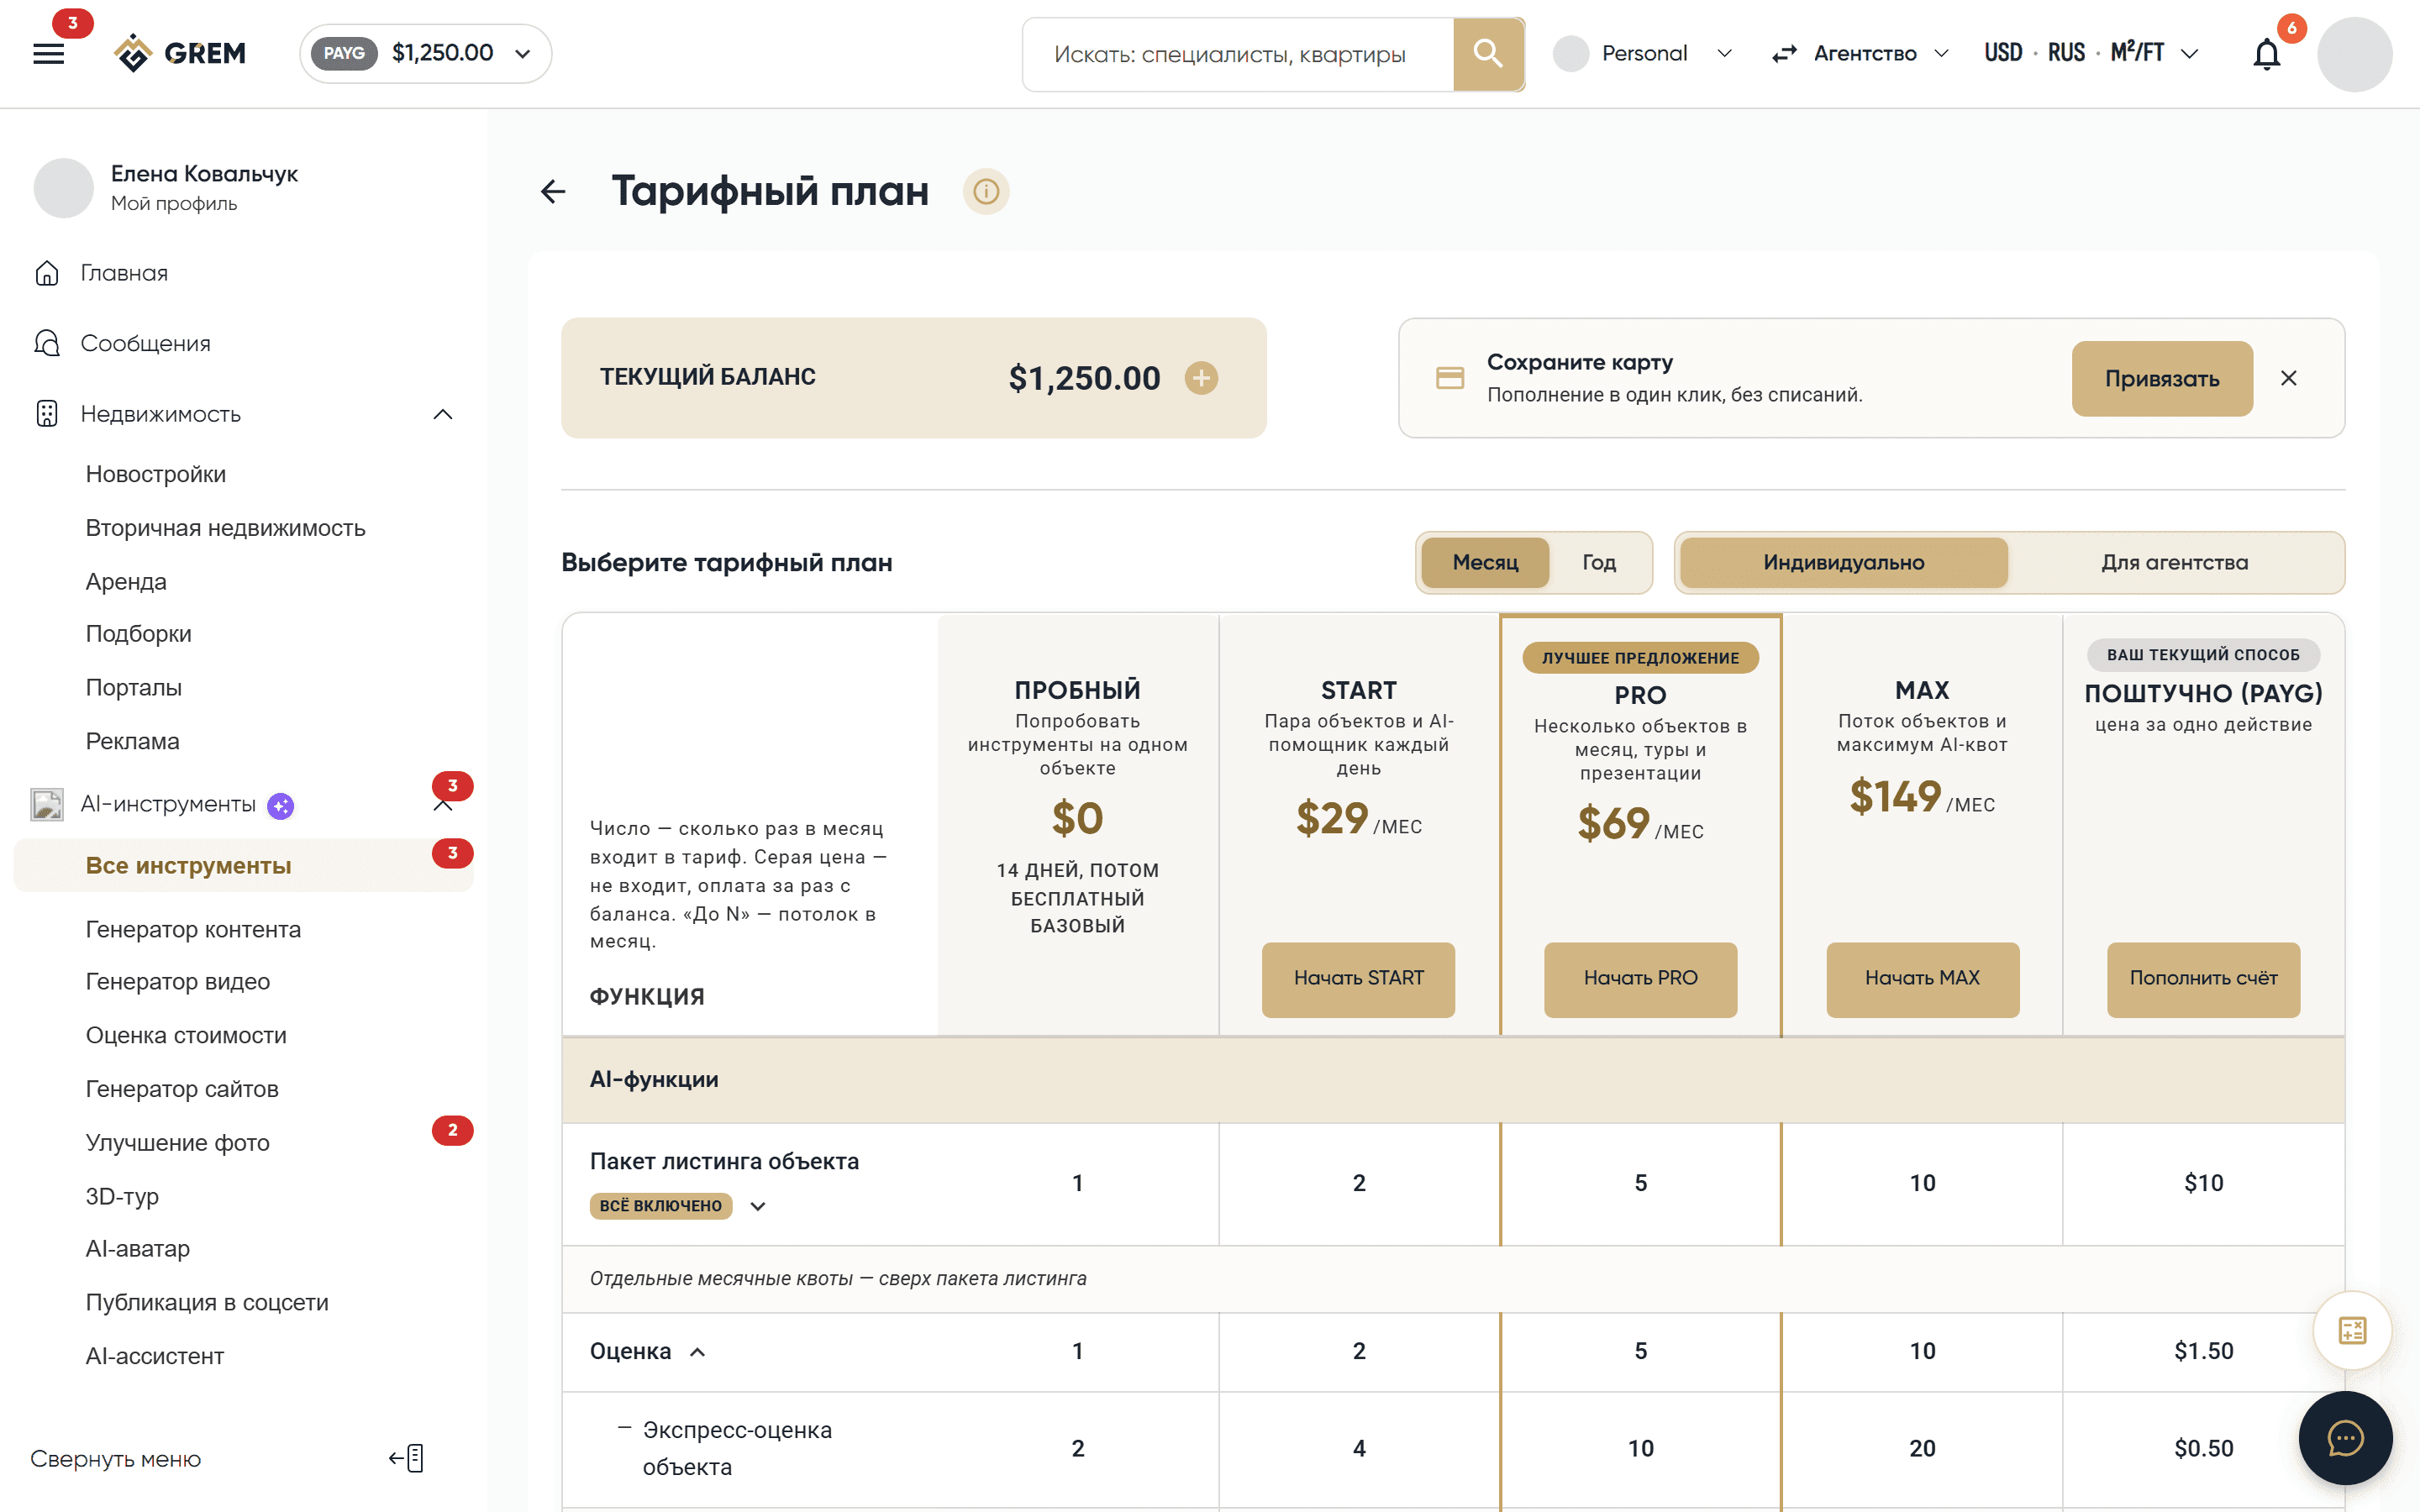Click the user avatar in top right
The image size is (2420, 1512).
(x=2355, y=54)
